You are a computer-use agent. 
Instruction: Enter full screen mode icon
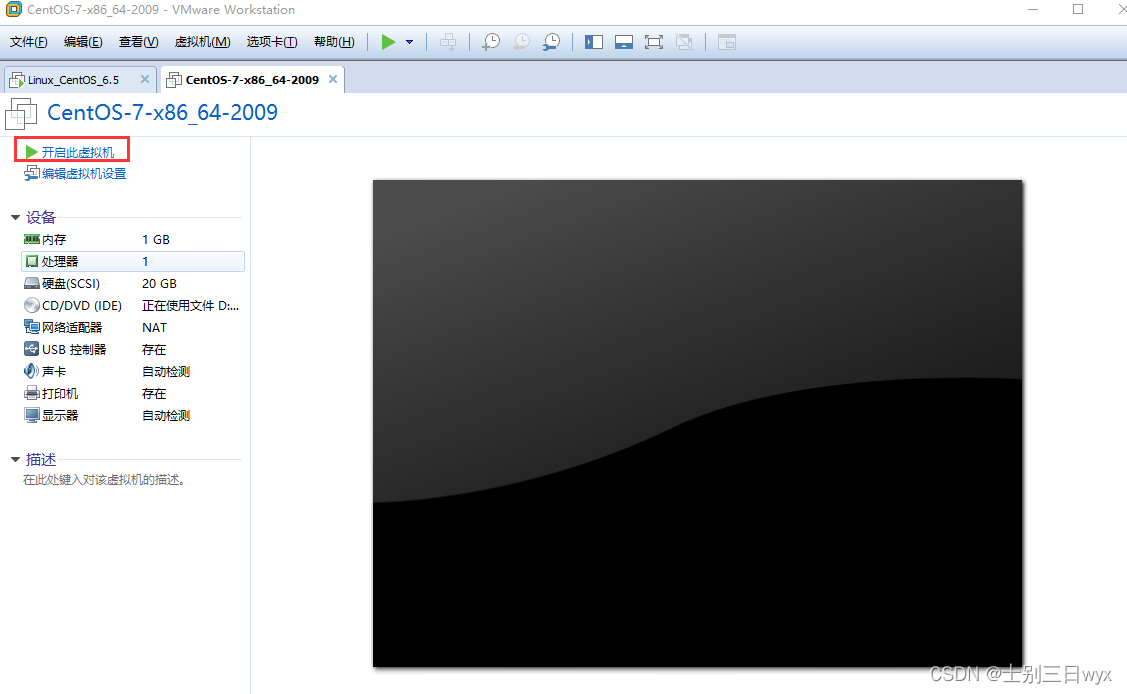tap(653, 42)
